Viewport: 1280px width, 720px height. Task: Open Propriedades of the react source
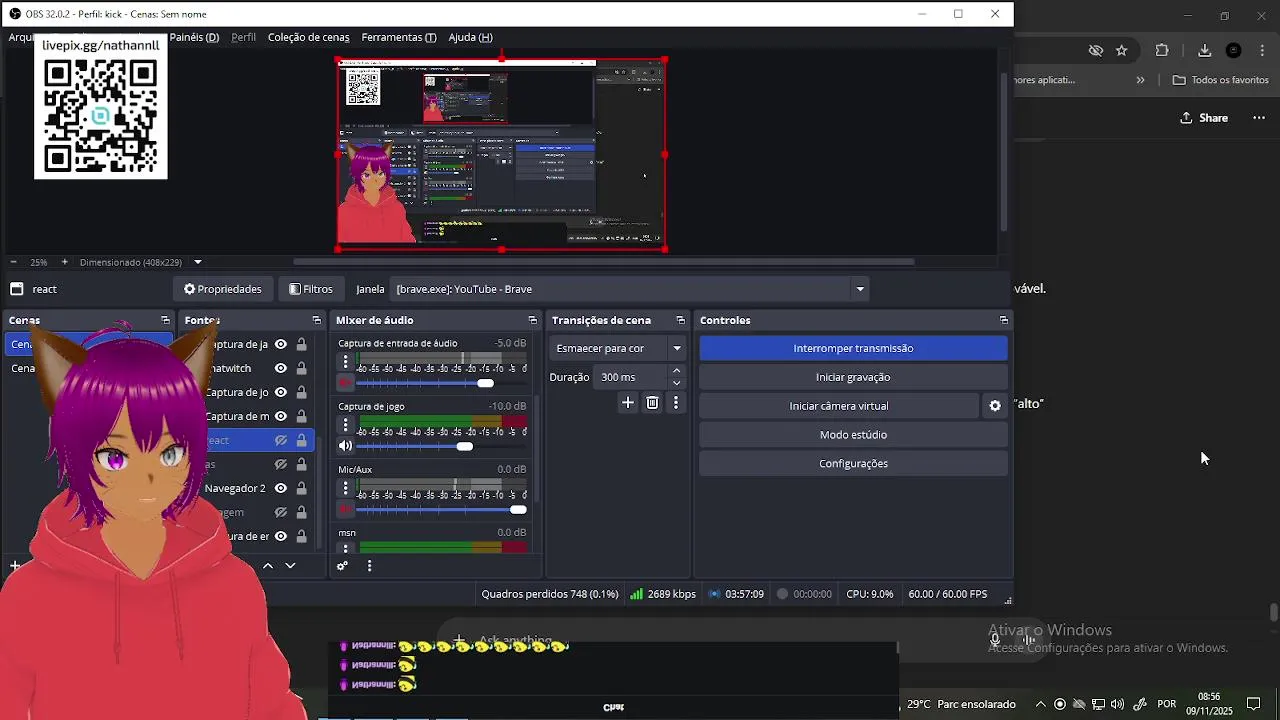222,289
